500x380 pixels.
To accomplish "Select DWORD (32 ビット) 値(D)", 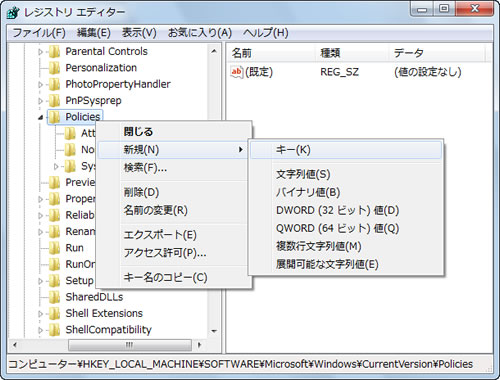I will click(346, 210).
